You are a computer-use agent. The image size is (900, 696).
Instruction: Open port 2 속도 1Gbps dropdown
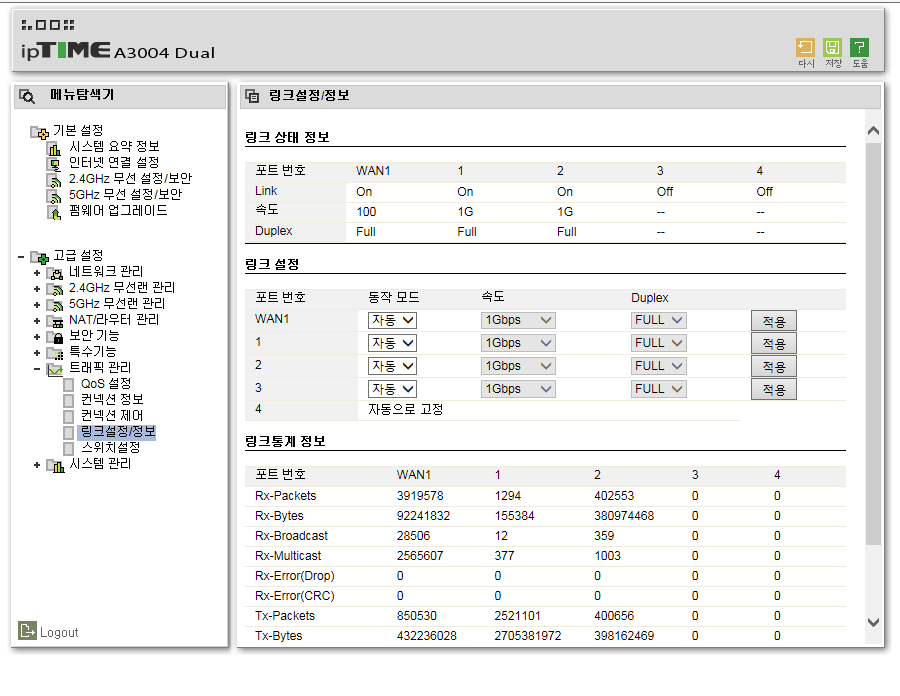click(x=518, y=366)
